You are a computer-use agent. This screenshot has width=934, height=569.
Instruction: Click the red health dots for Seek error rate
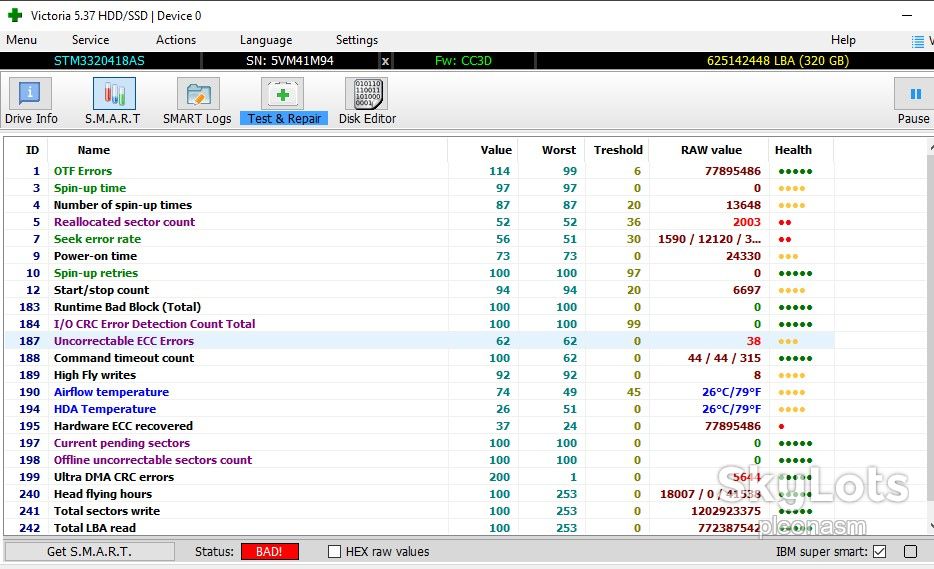(784, 240)
